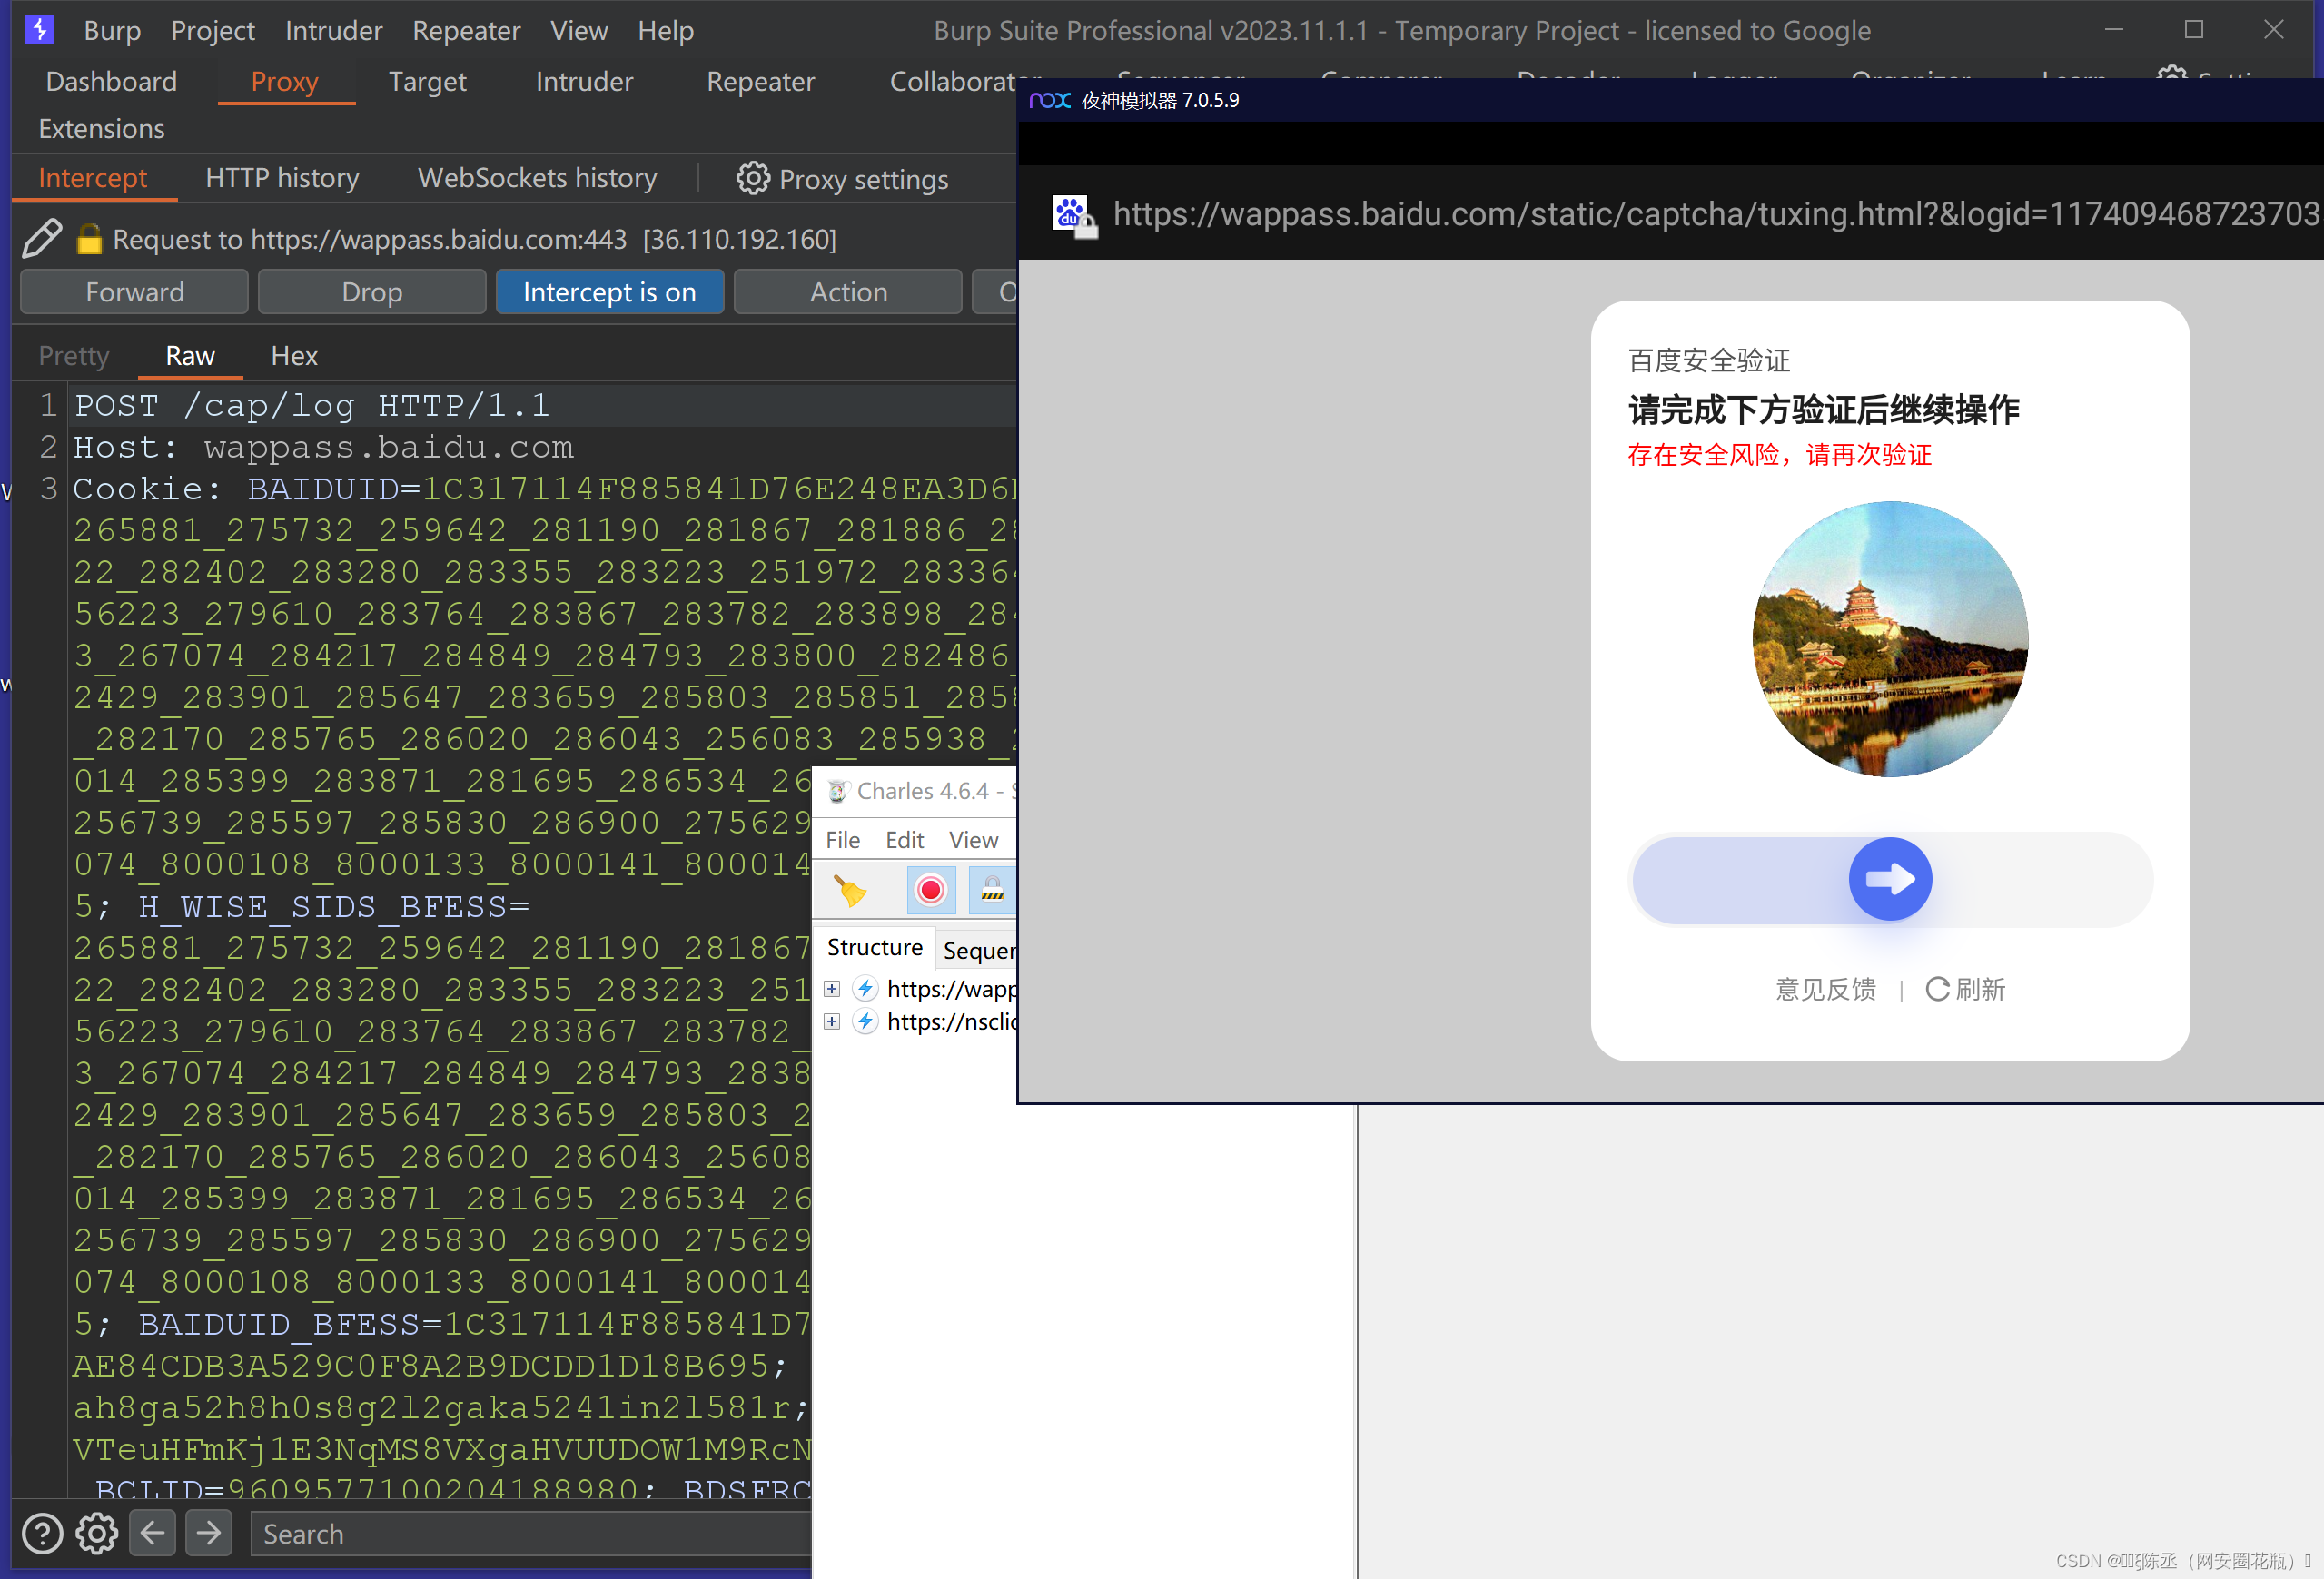Switch to the Repeater tool tab
This screenshot has height=1579, width=2324.
760,81
